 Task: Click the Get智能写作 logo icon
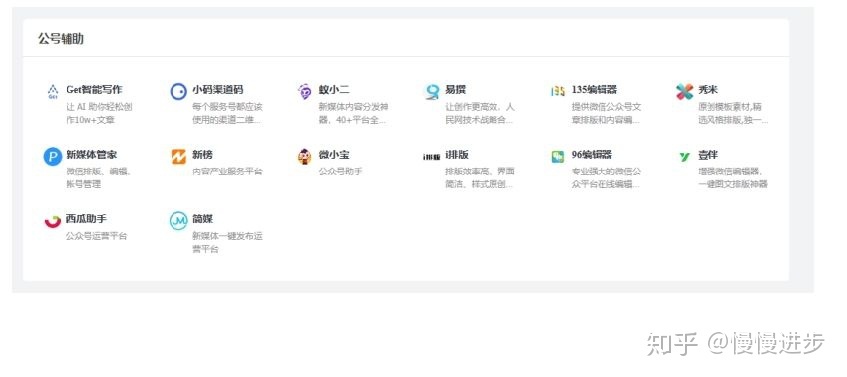point(53,91)
